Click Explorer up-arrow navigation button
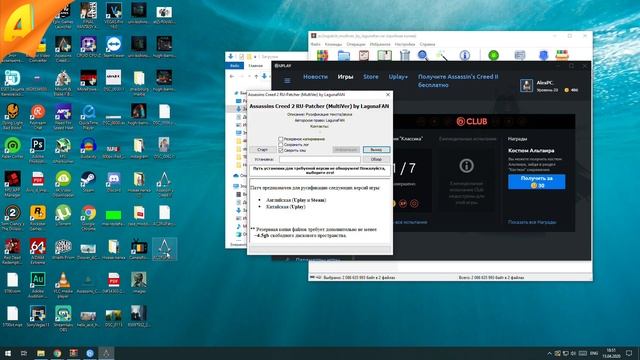The width and height of the screenshot is (640, 360). click(256, 76)
